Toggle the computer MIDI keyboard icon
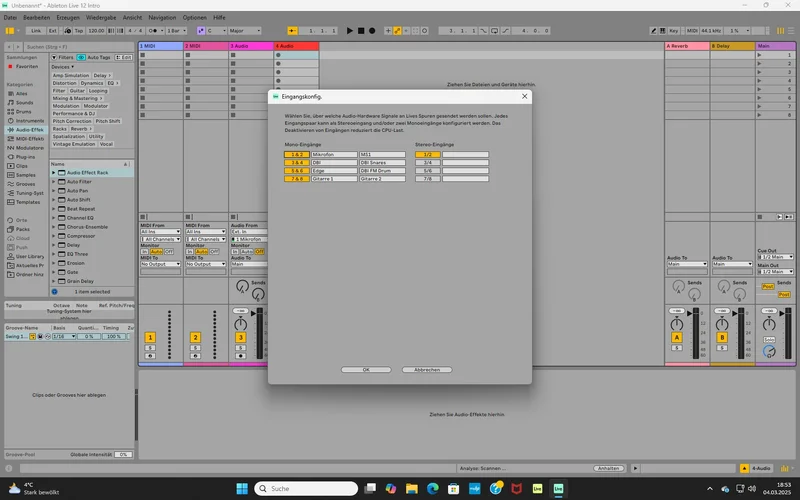Image resolution: width=800 pixels, height=500 pixels. pos(662,31)
